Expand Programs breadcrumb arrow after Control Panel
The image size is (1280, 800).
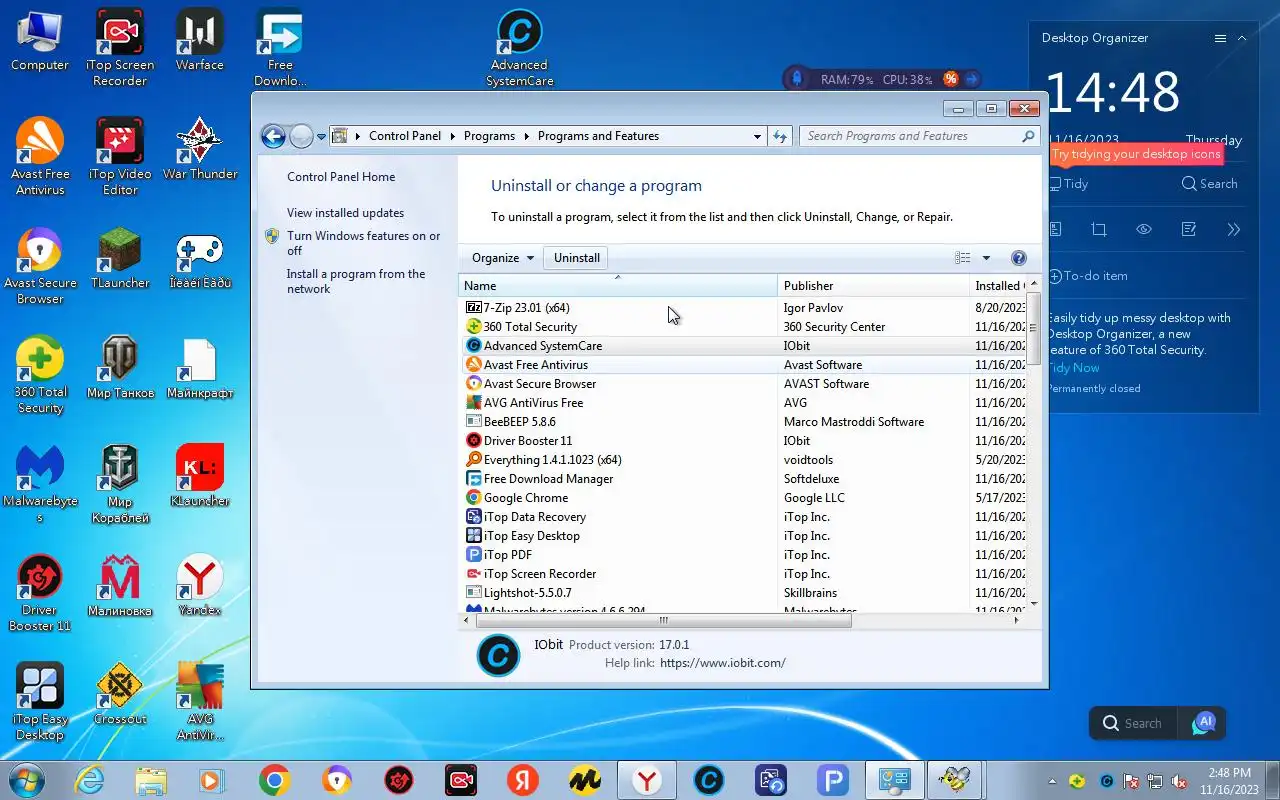[x=452, y=136]
